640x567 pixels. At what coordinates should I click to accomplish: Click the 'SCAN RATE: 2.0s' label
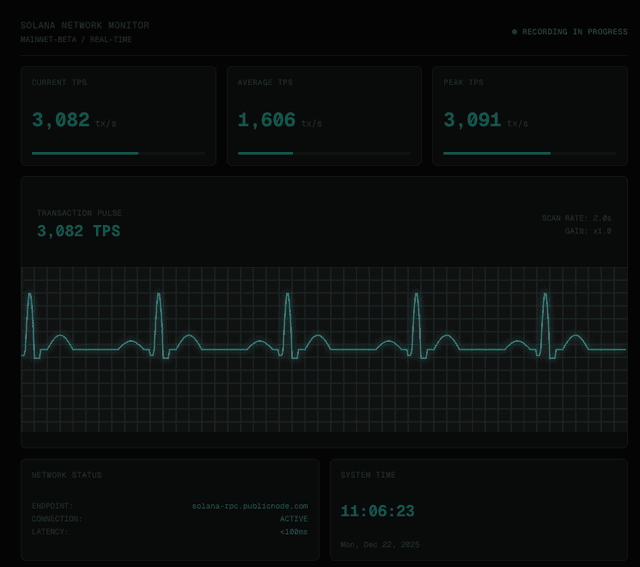pos(576,218)
